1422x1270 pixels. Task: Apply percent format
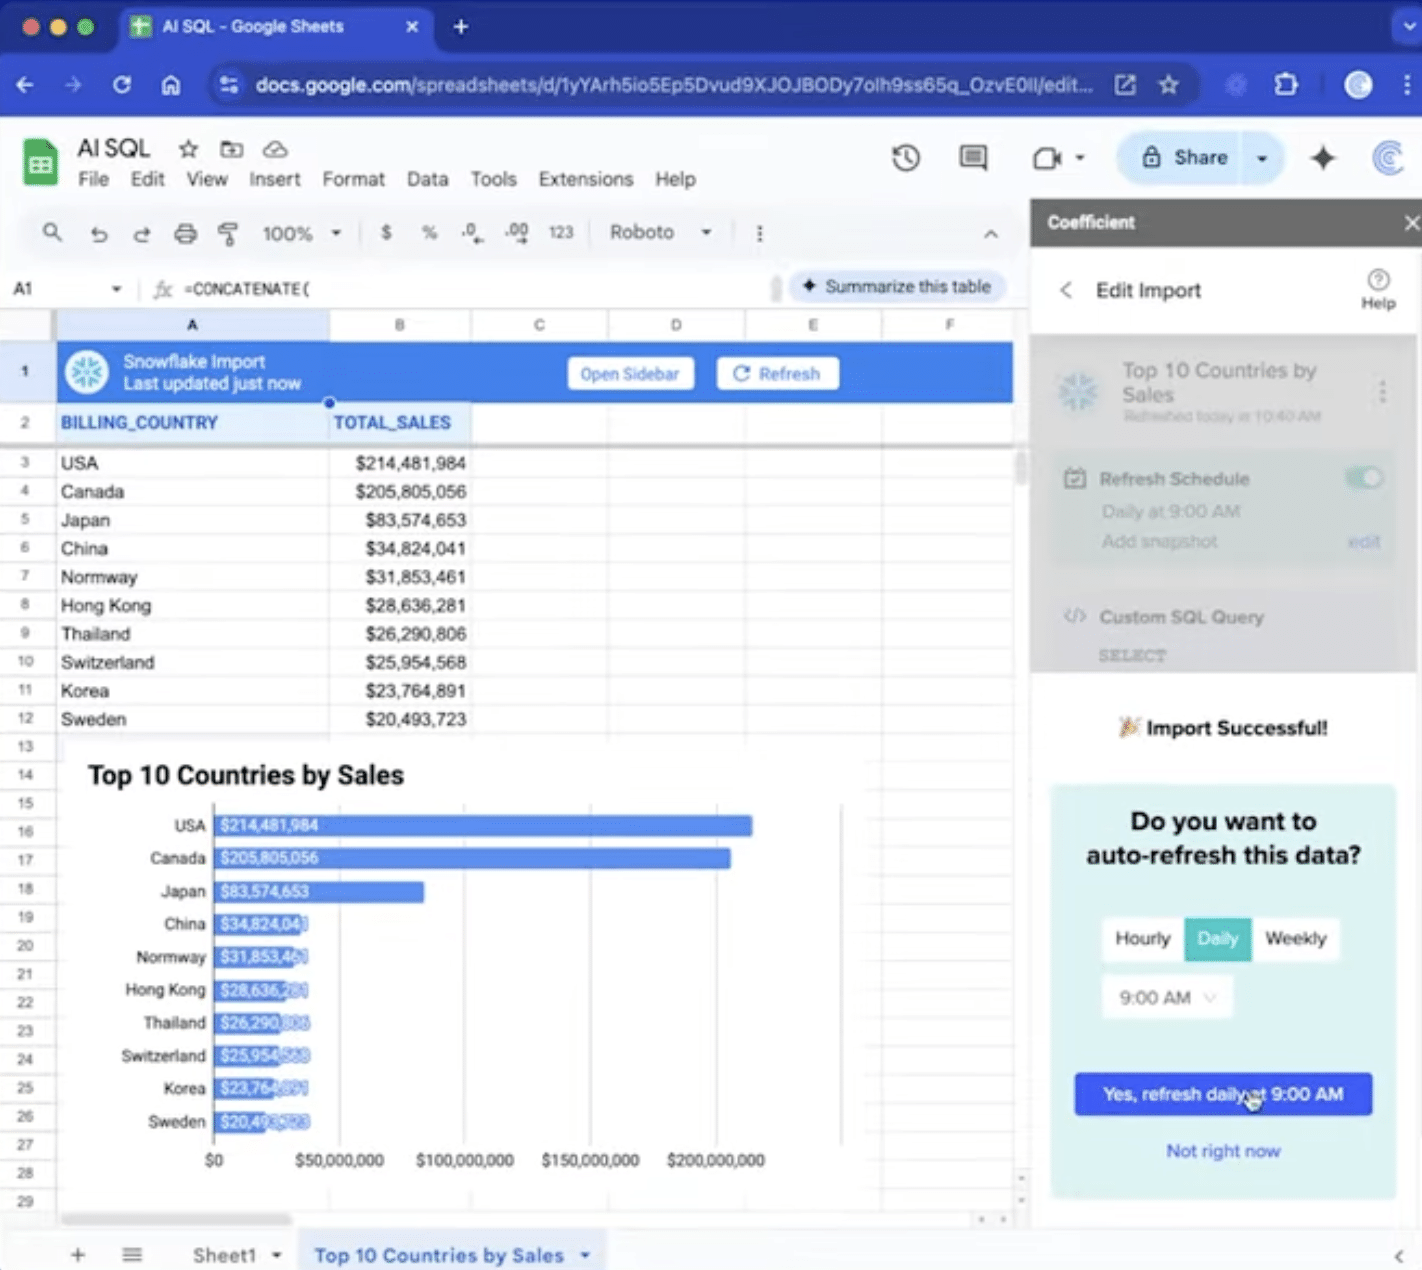[x=429, y=232]
